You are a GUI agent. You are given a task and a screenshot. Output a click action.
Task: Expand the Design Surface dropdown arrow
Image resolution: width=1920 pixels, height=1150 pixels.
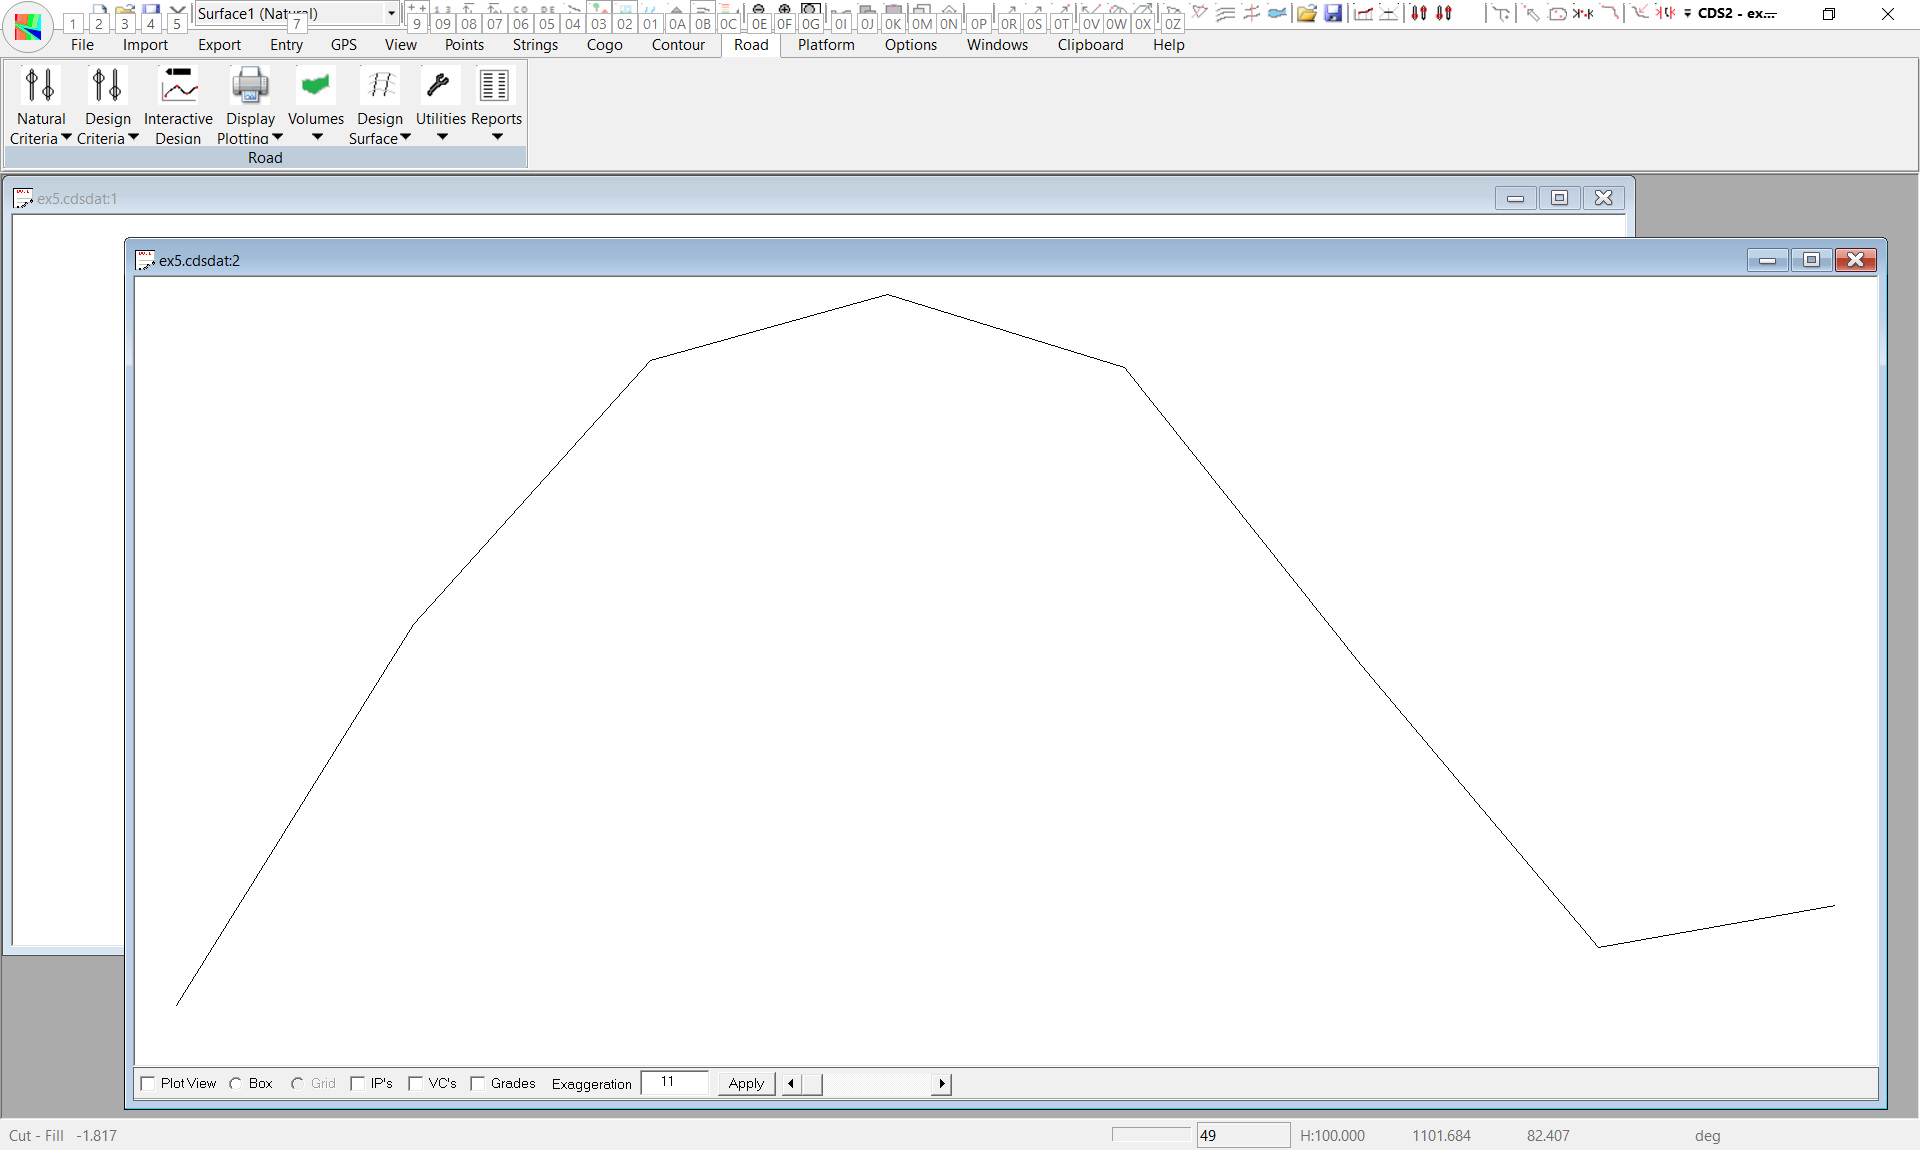(x=406, y=138)
